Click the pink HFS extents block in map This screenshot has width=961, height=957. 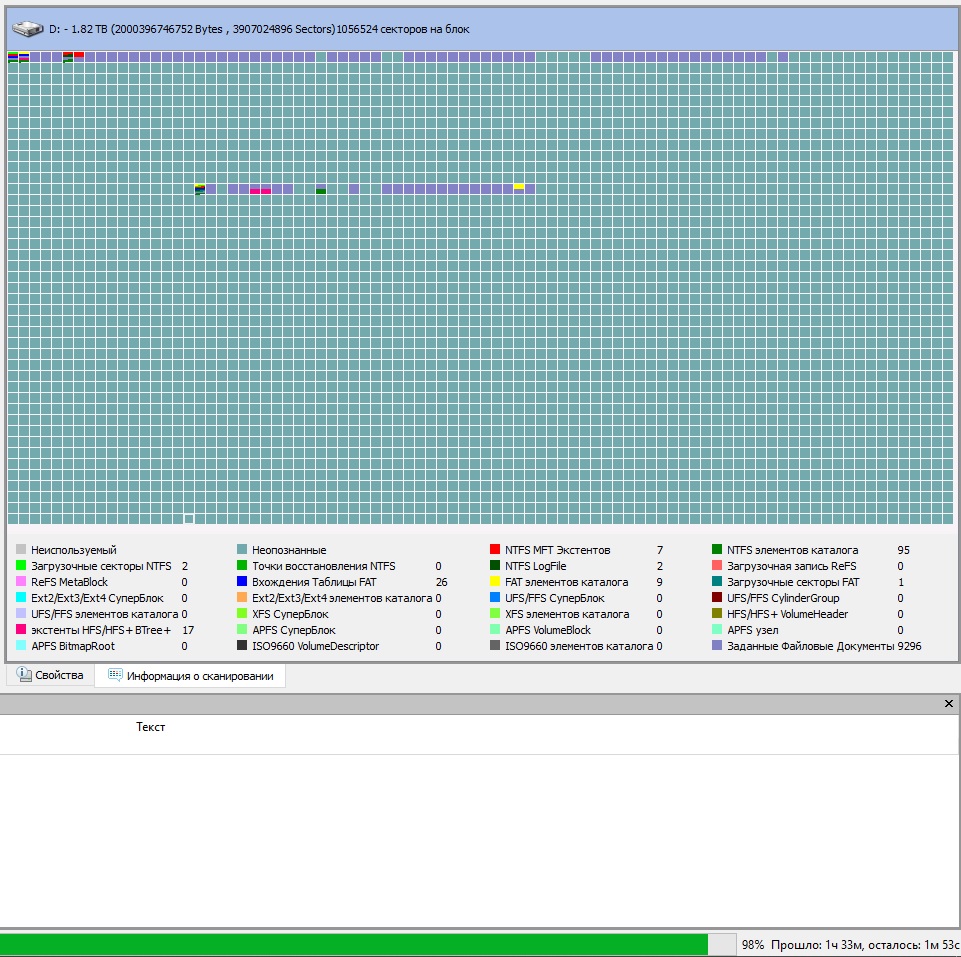(260, 190)
